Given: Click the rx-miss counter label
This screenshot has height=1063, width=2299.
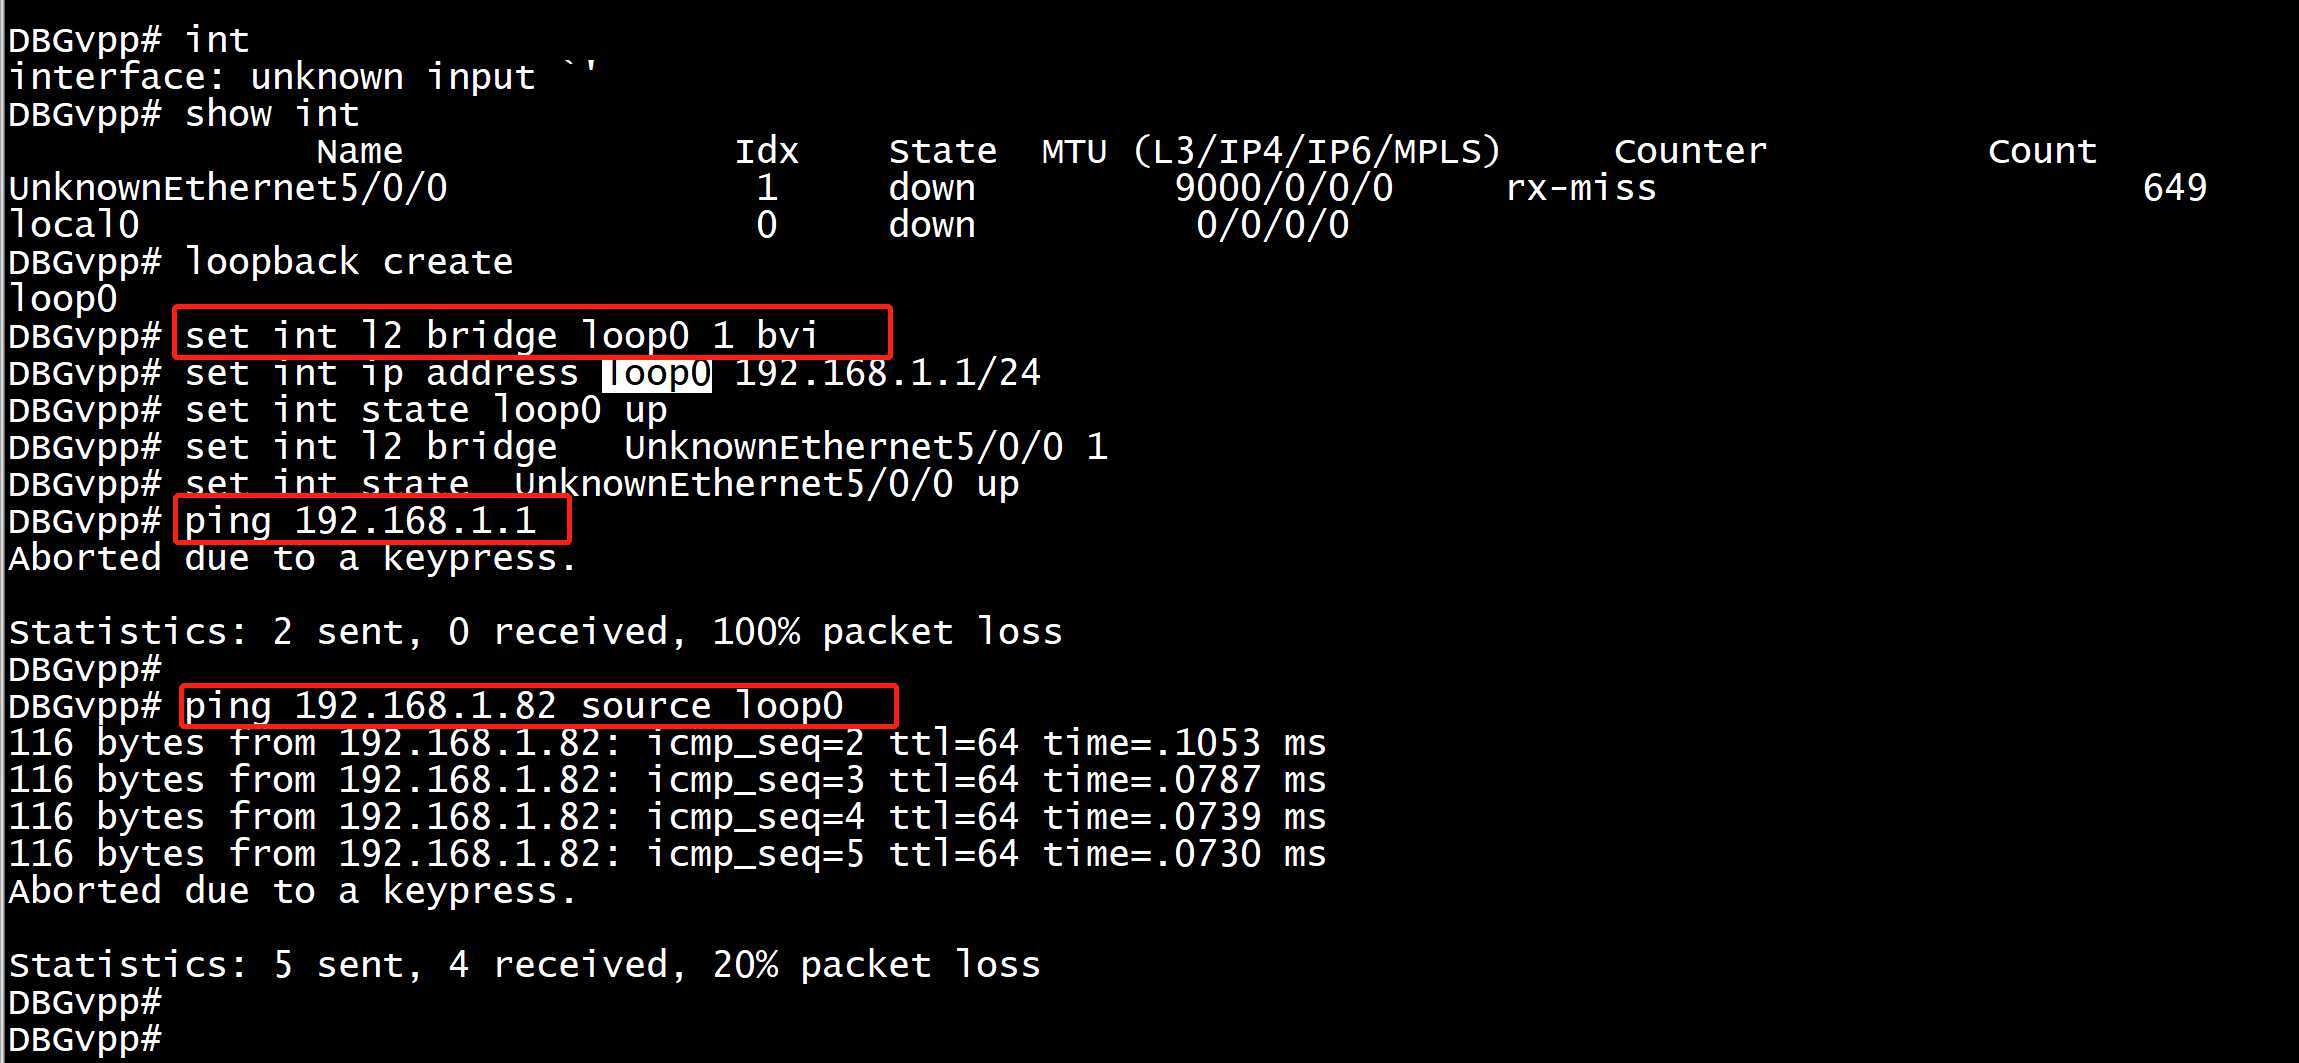Looking at the screenshot, I should (x=1581, y=188).
